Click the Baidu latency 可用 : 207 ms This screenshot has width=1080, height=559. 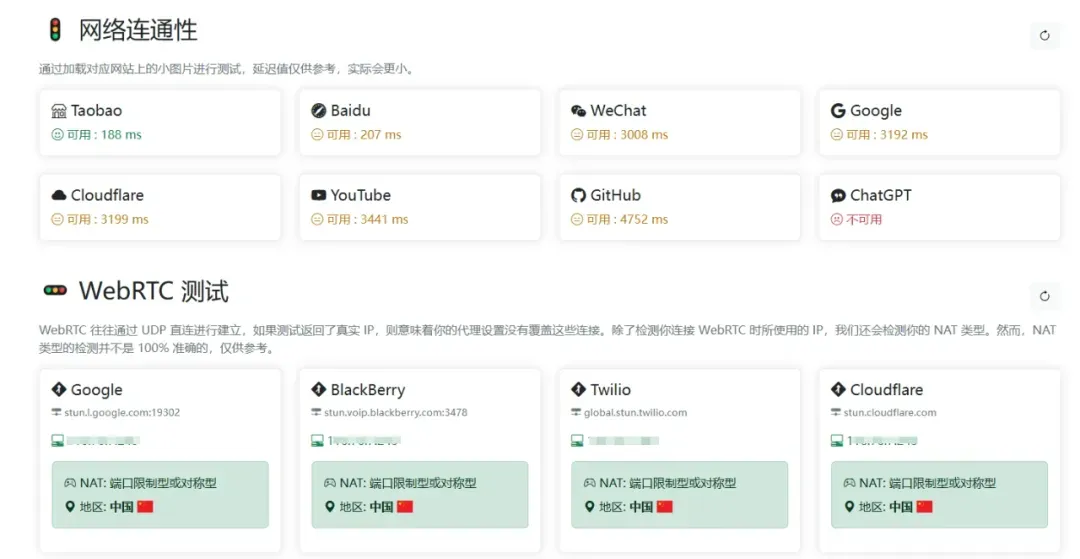tap(364, 135)
